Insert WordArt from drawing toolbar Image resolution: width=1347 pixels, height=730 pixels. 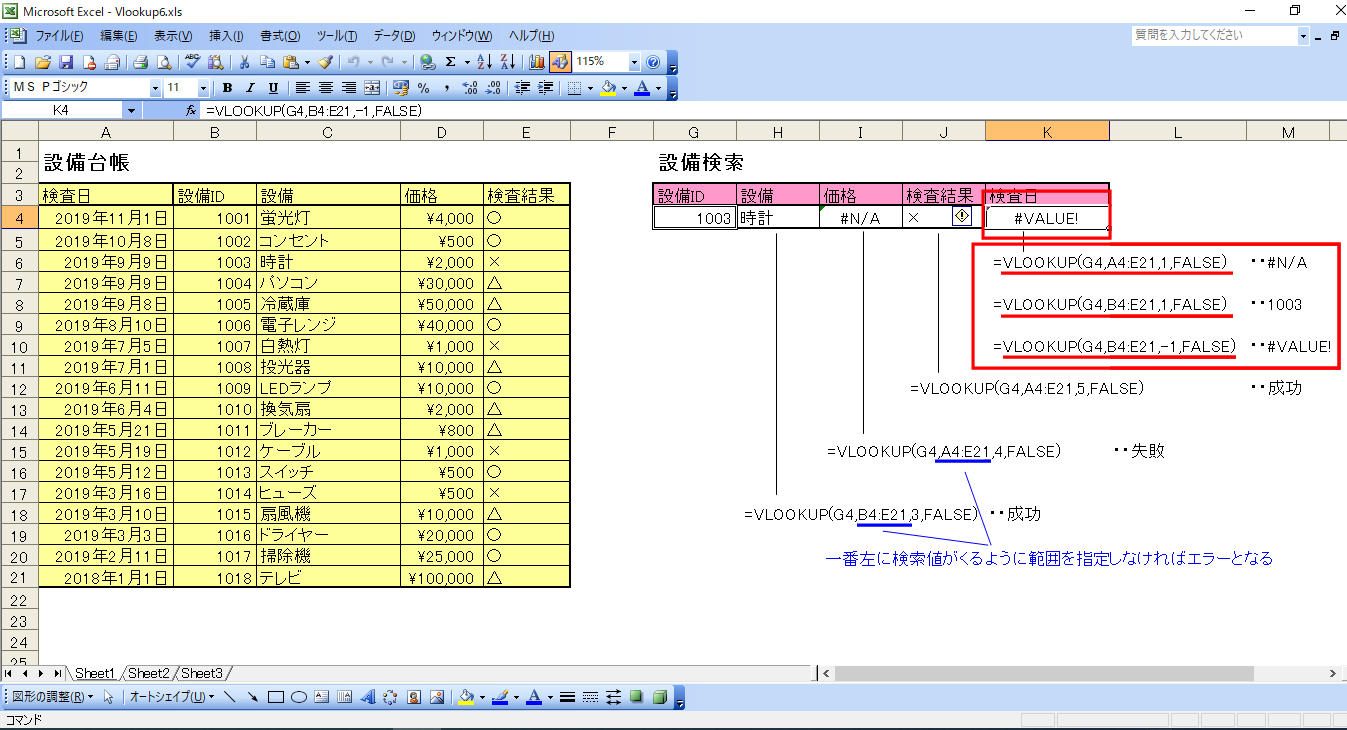pyautogui.click(x=368, y=697)
